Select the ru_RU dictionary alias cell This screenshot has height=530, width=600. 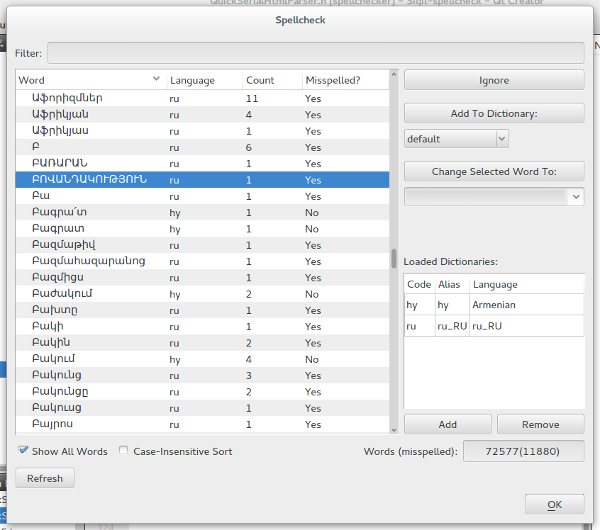[x=452, y=326]
